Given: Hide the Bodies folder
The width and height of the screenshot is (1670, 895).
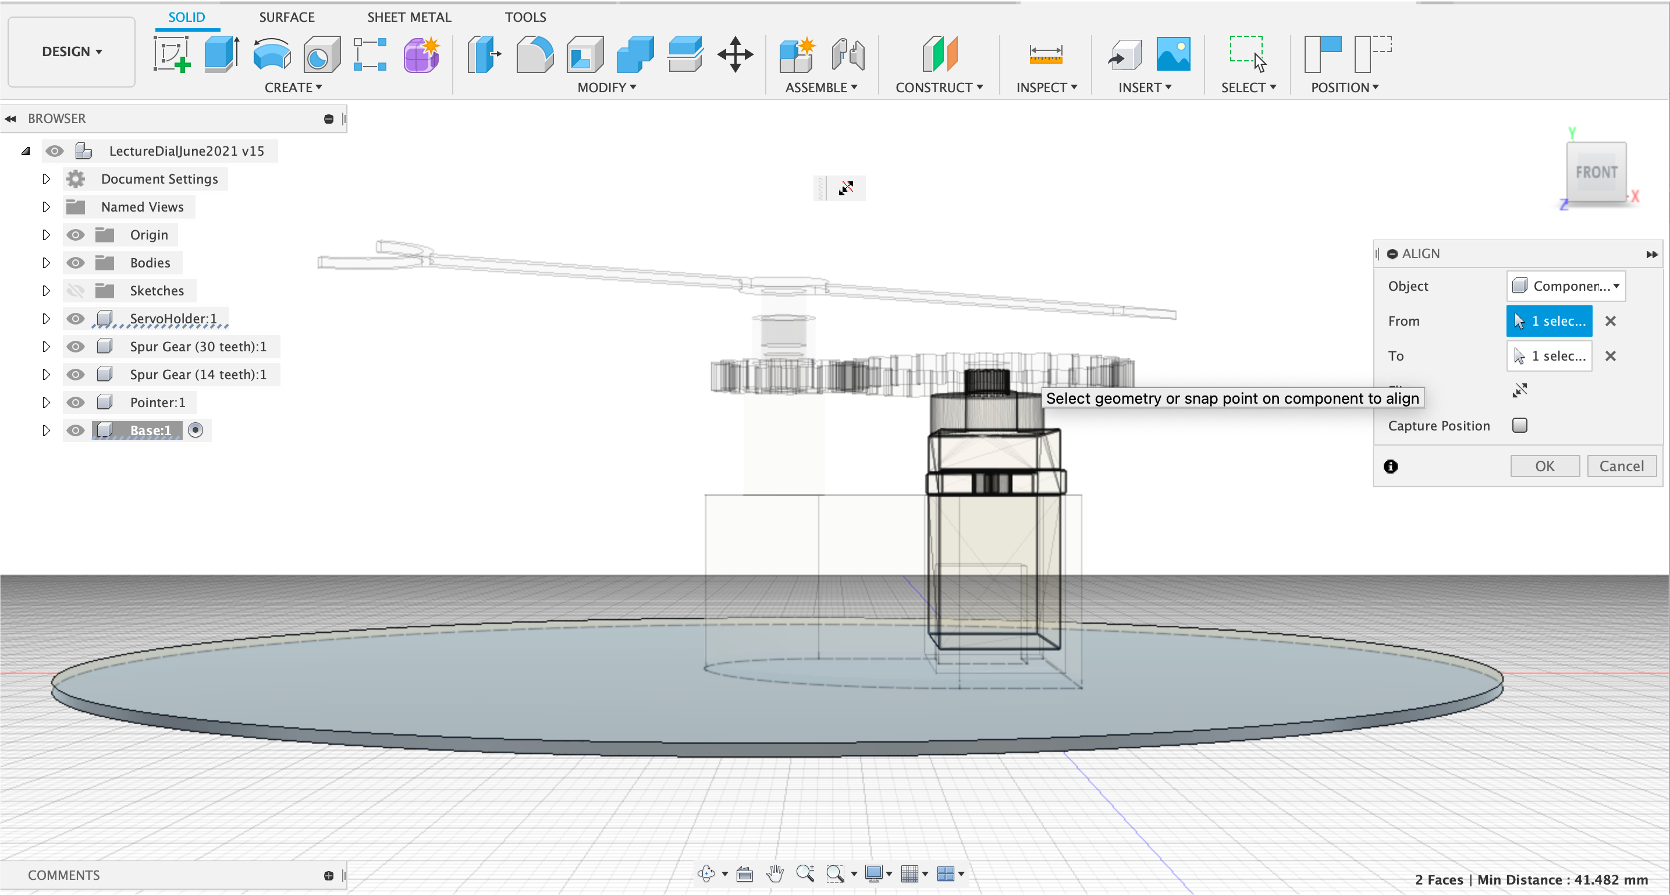Looking at the screenshot, I should 76,263.
